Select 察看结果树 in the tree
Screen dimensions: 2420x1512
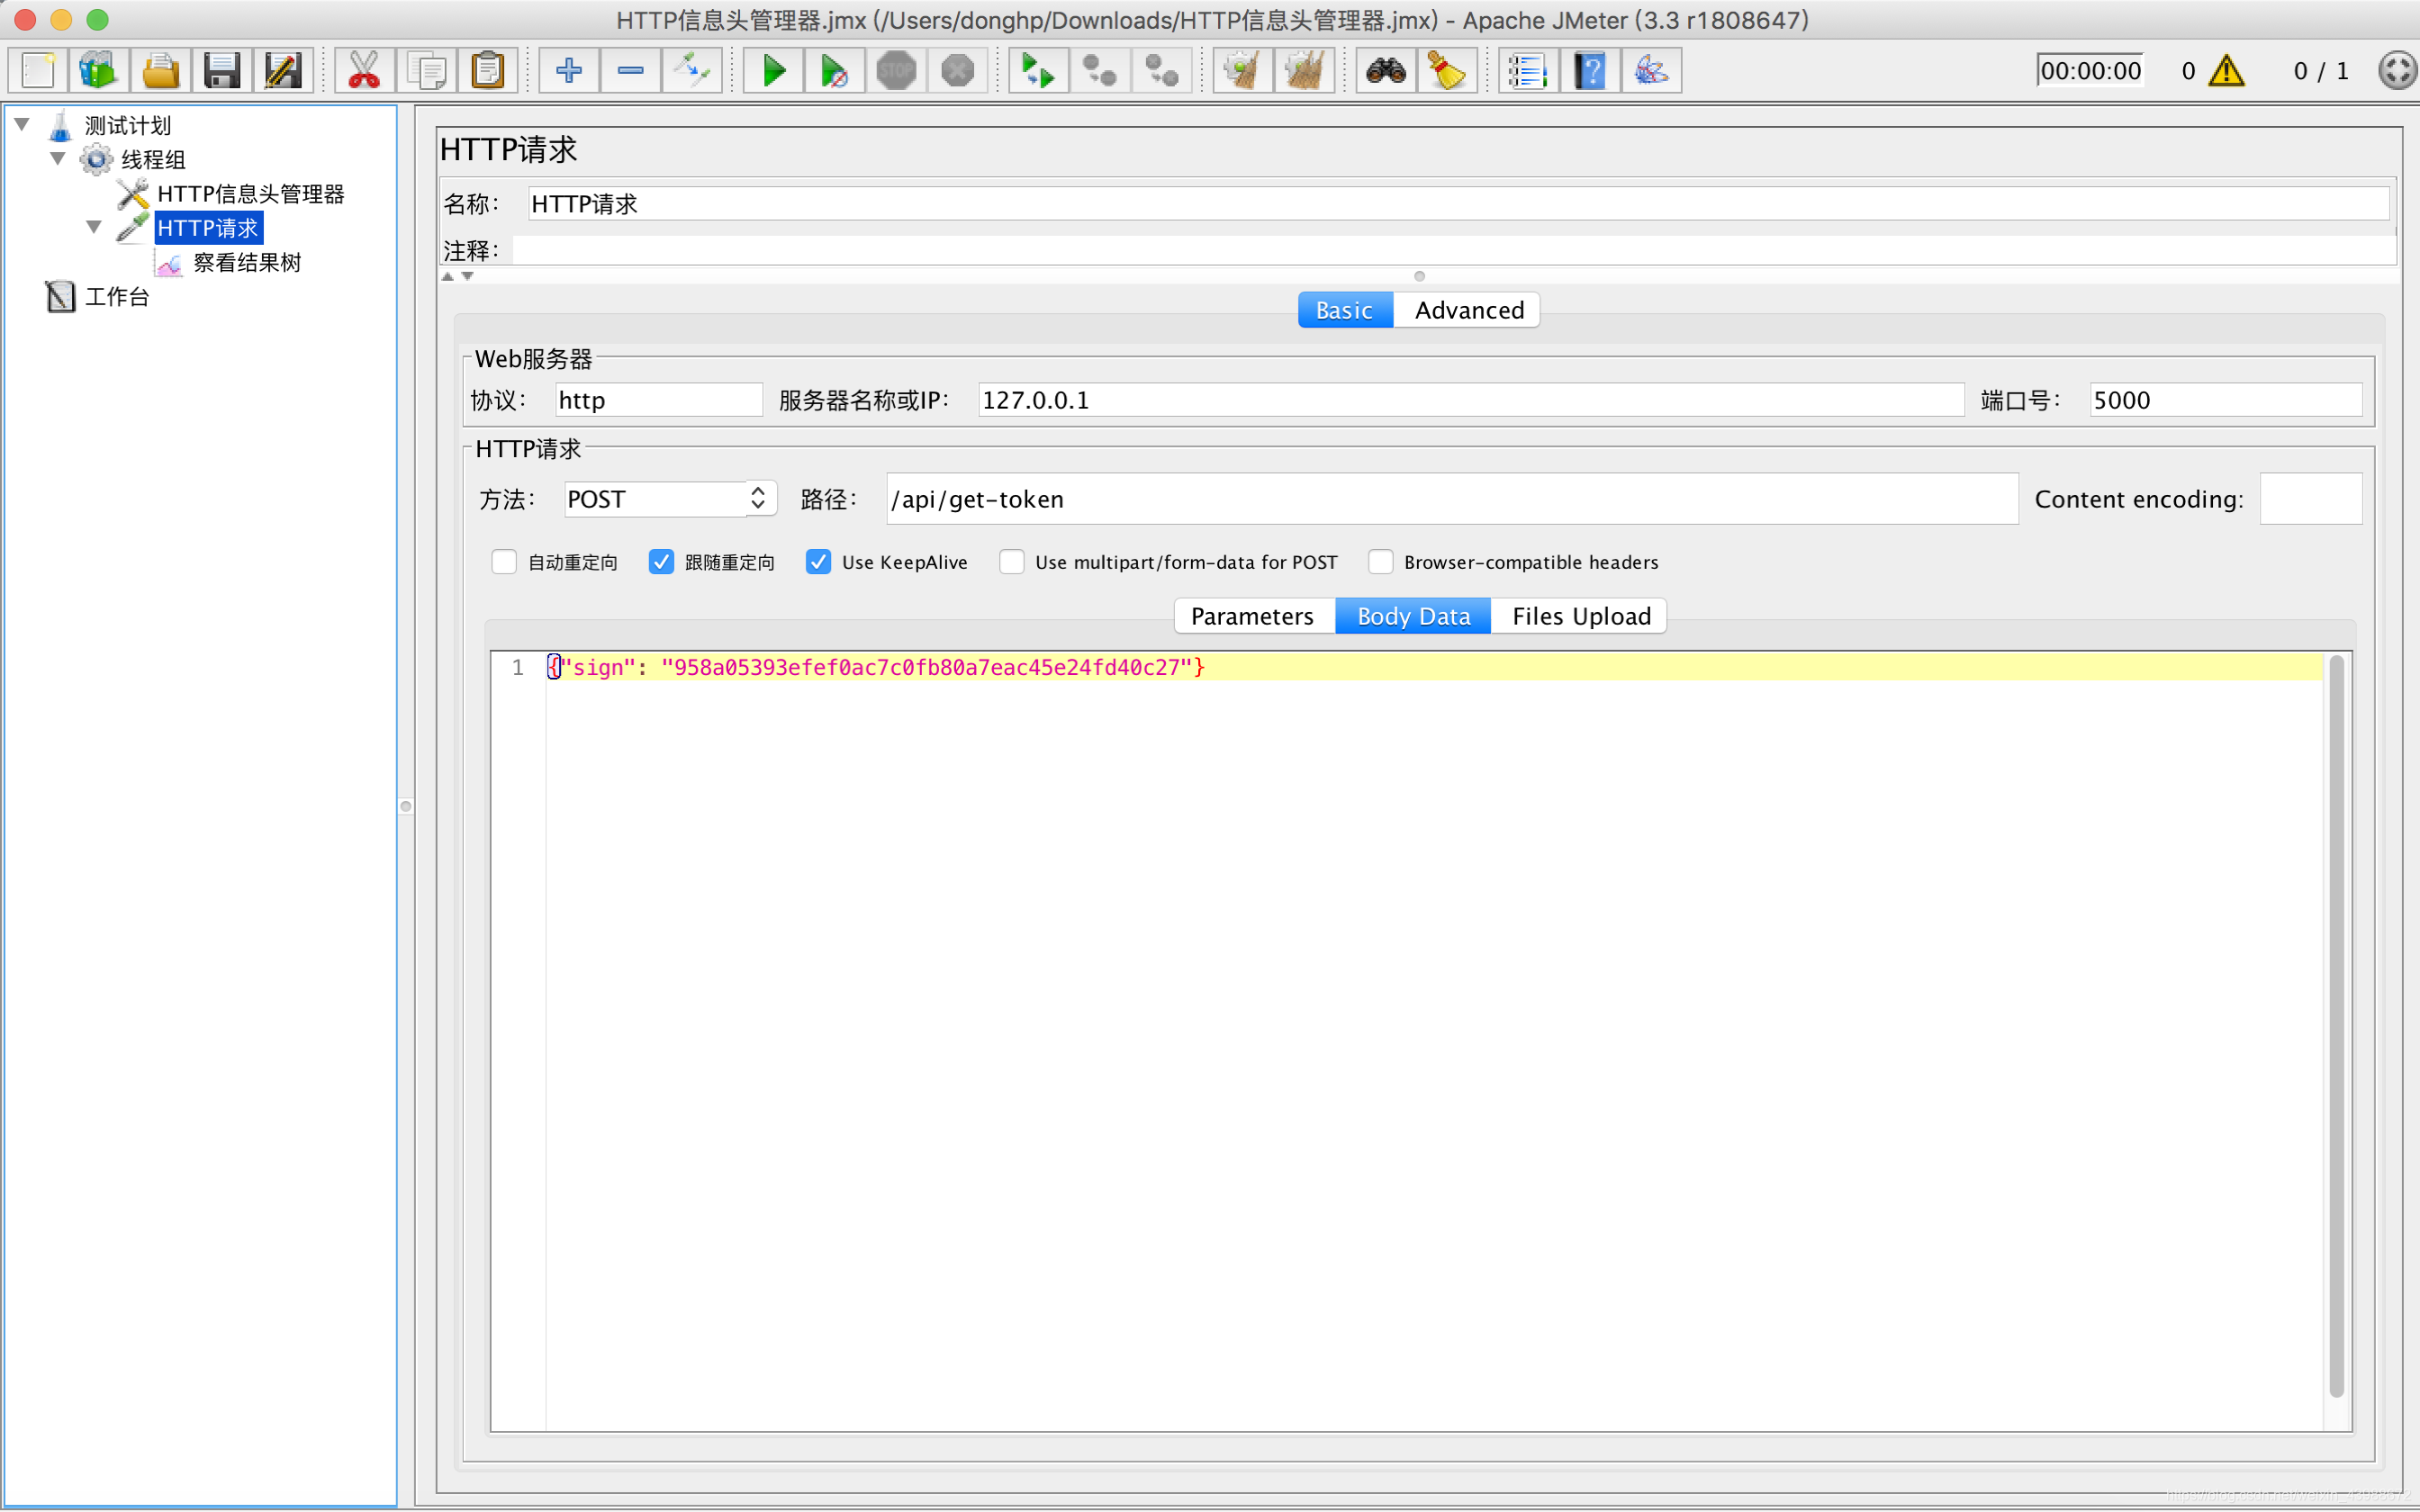(246, 263)
